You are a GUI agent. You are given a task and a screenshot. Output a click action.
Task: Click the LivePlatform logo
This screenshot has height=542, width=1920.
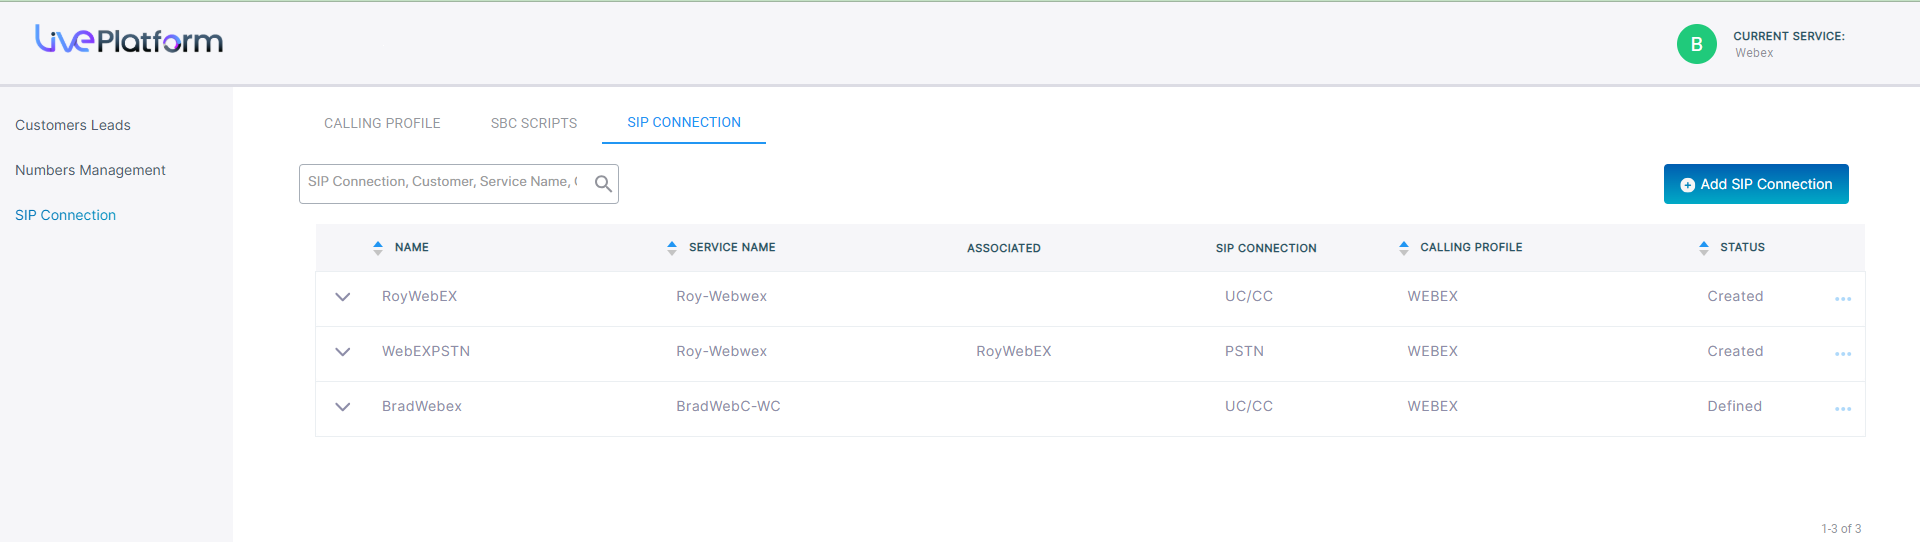tap(129, 39)
